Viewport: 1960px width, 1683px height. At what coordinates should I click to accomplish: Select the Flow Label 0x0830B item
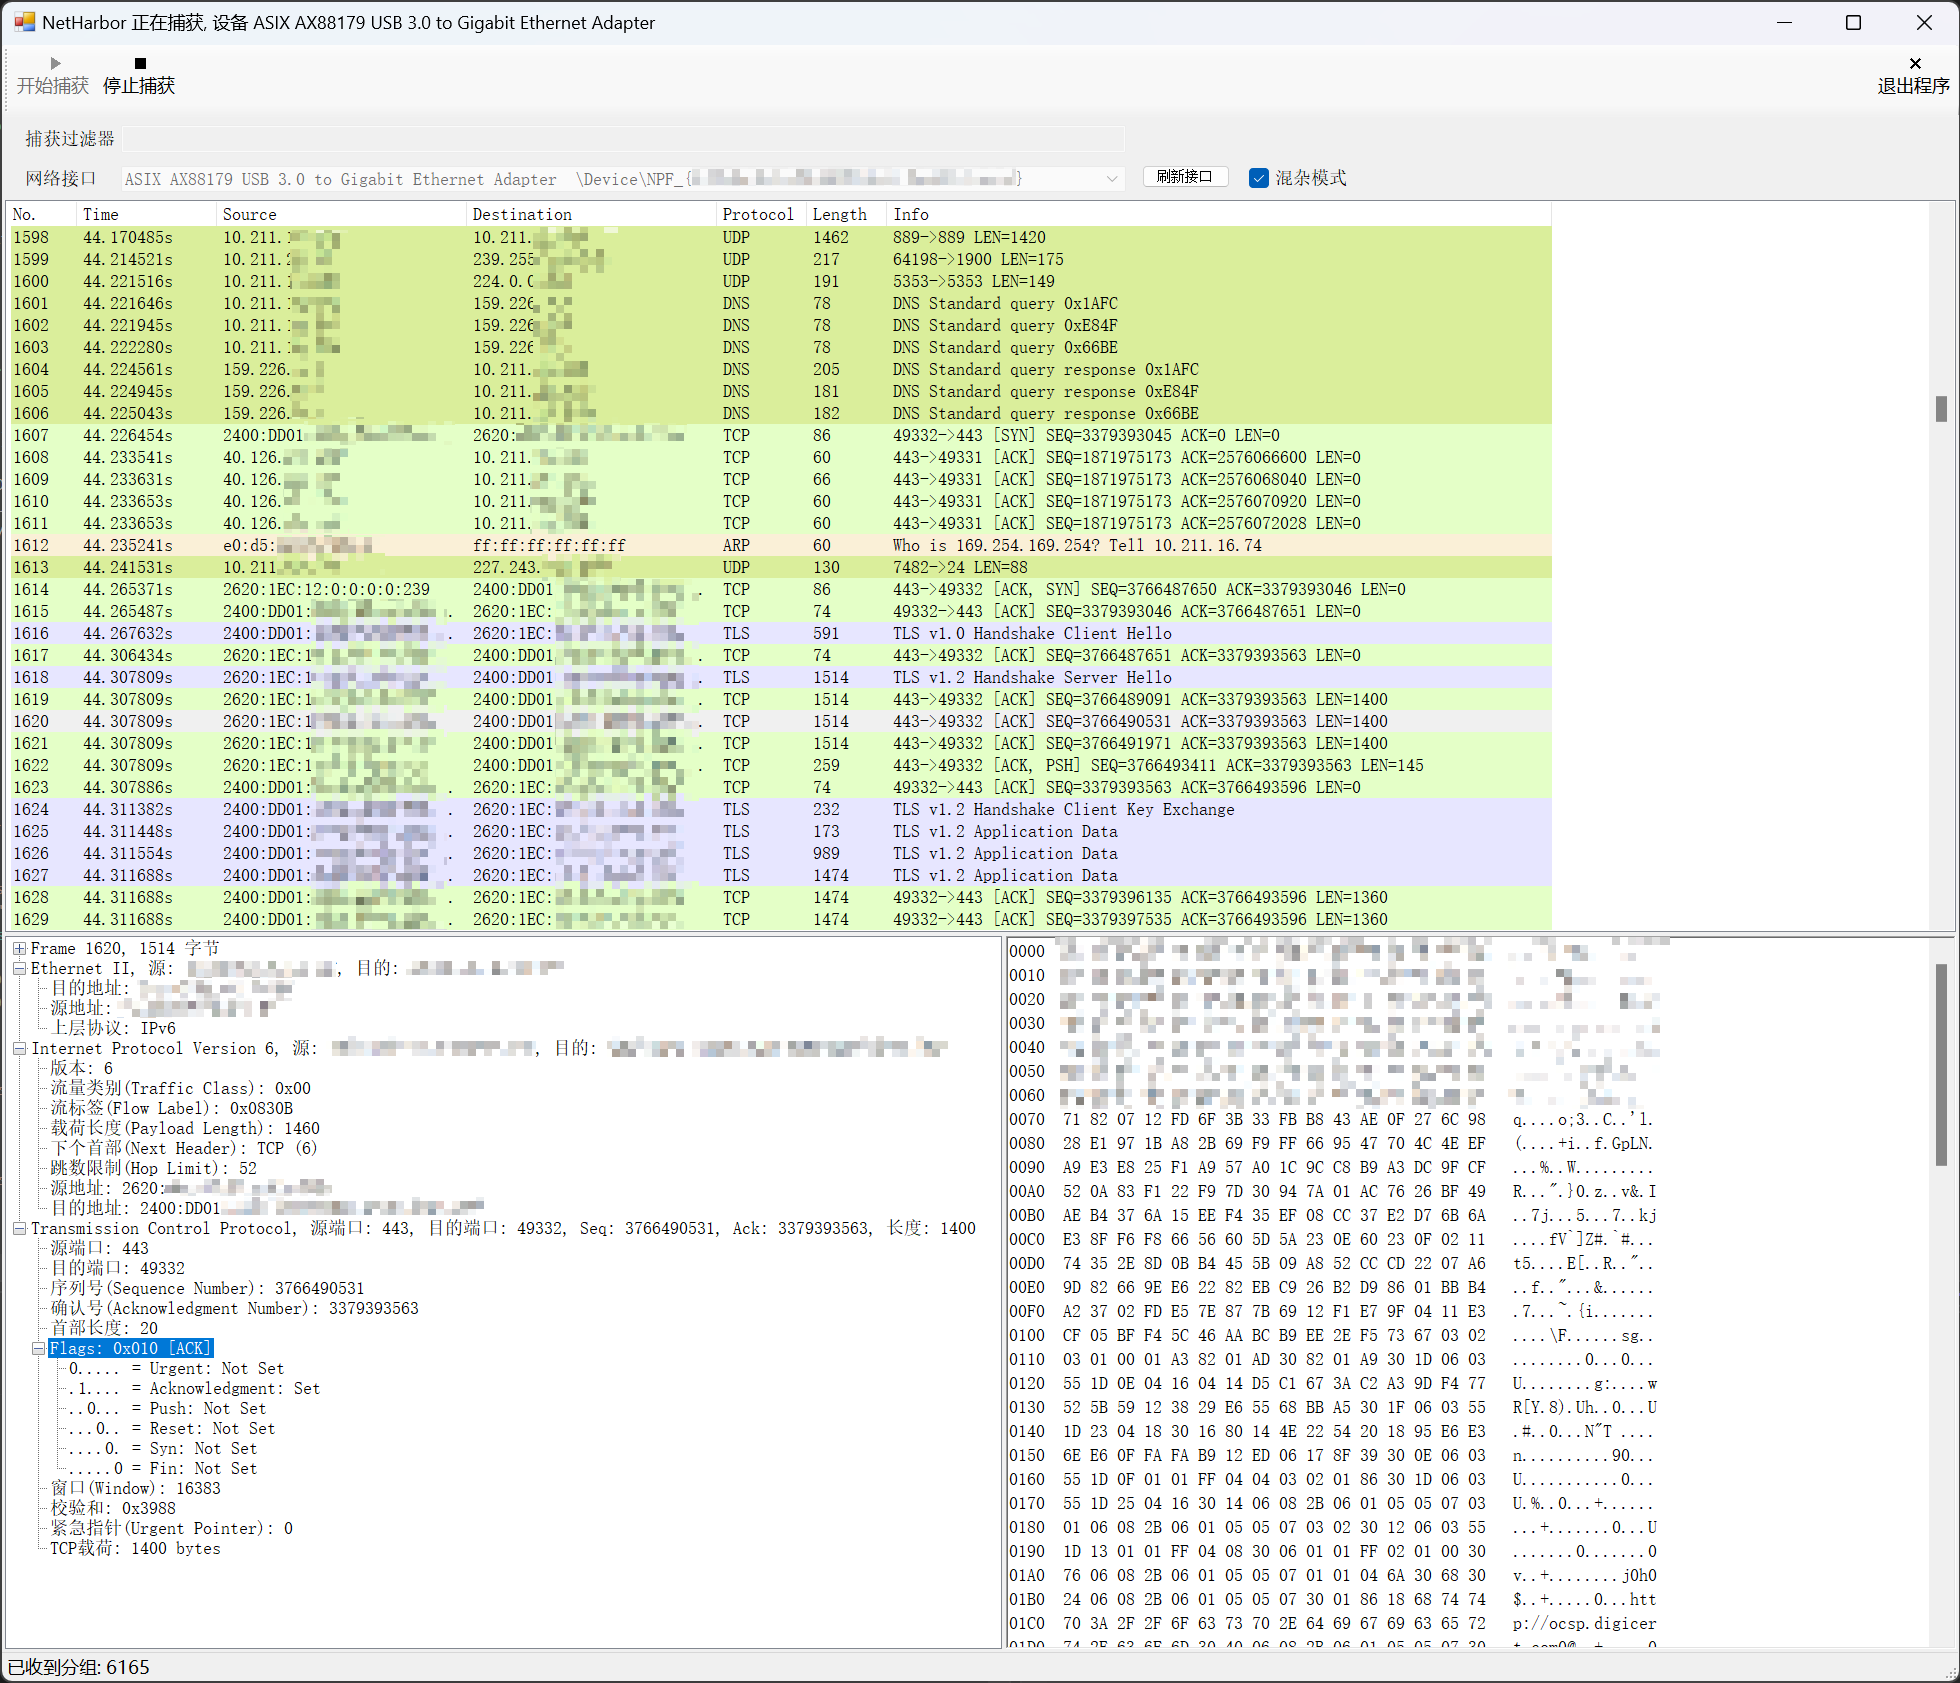tap(171, 1108)
